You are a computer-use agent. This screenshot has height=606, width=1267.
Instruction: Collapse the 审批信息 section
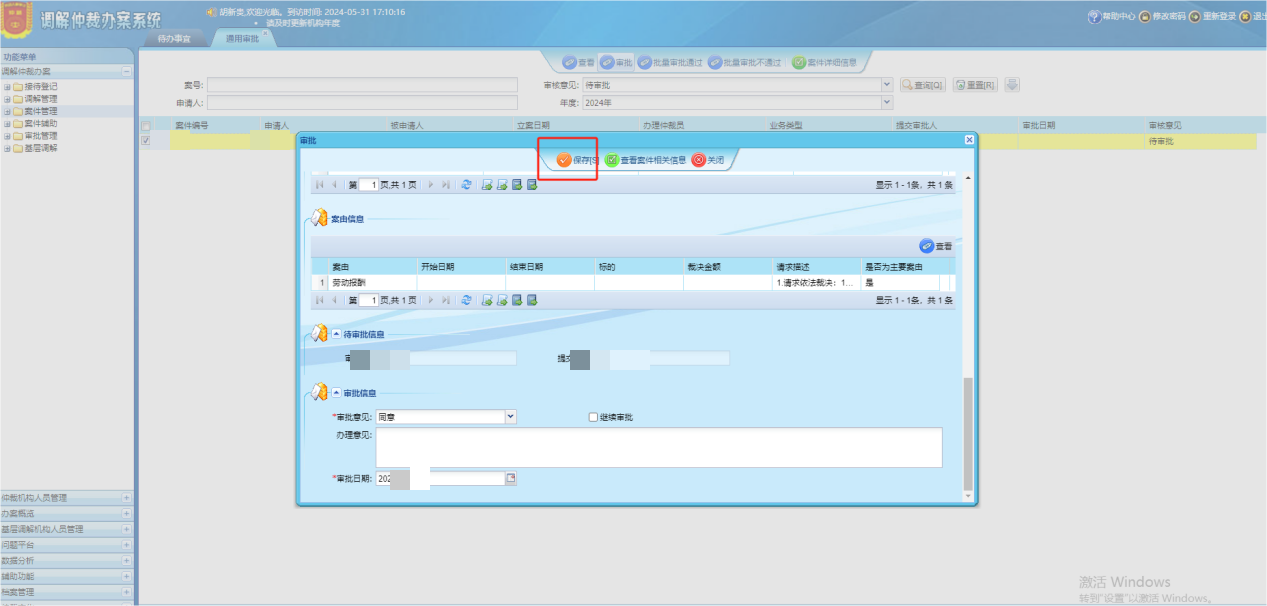click(x=336, y=393)
